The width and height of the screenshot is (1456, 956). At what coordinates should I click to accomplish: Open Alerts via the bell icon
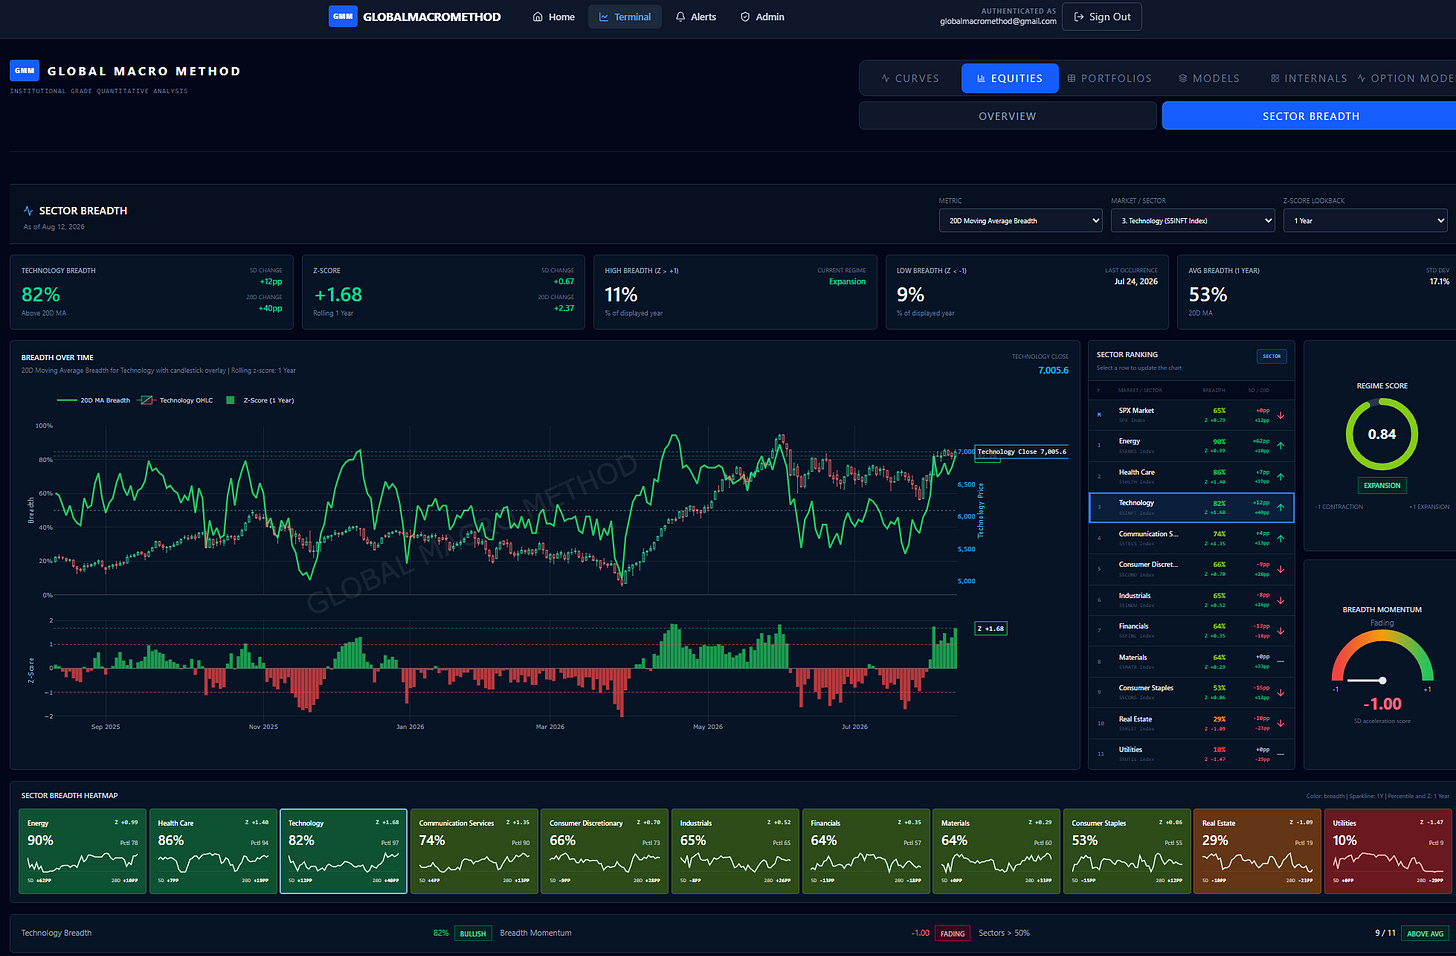point(681,17)
